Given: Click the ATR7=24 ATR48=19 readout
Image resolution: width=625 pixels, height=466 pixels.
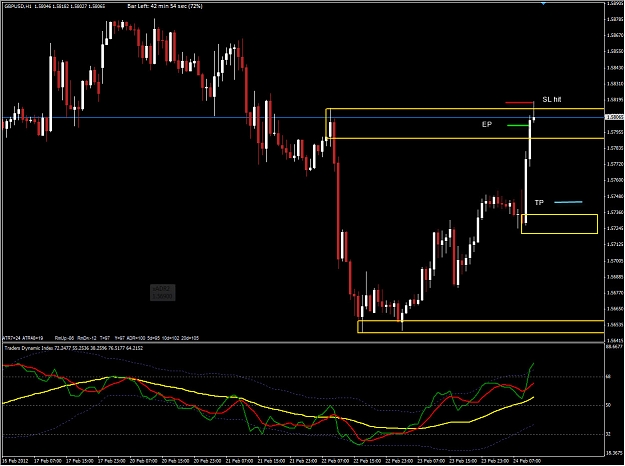Looking at the screenshot, I should click(23, 338).
